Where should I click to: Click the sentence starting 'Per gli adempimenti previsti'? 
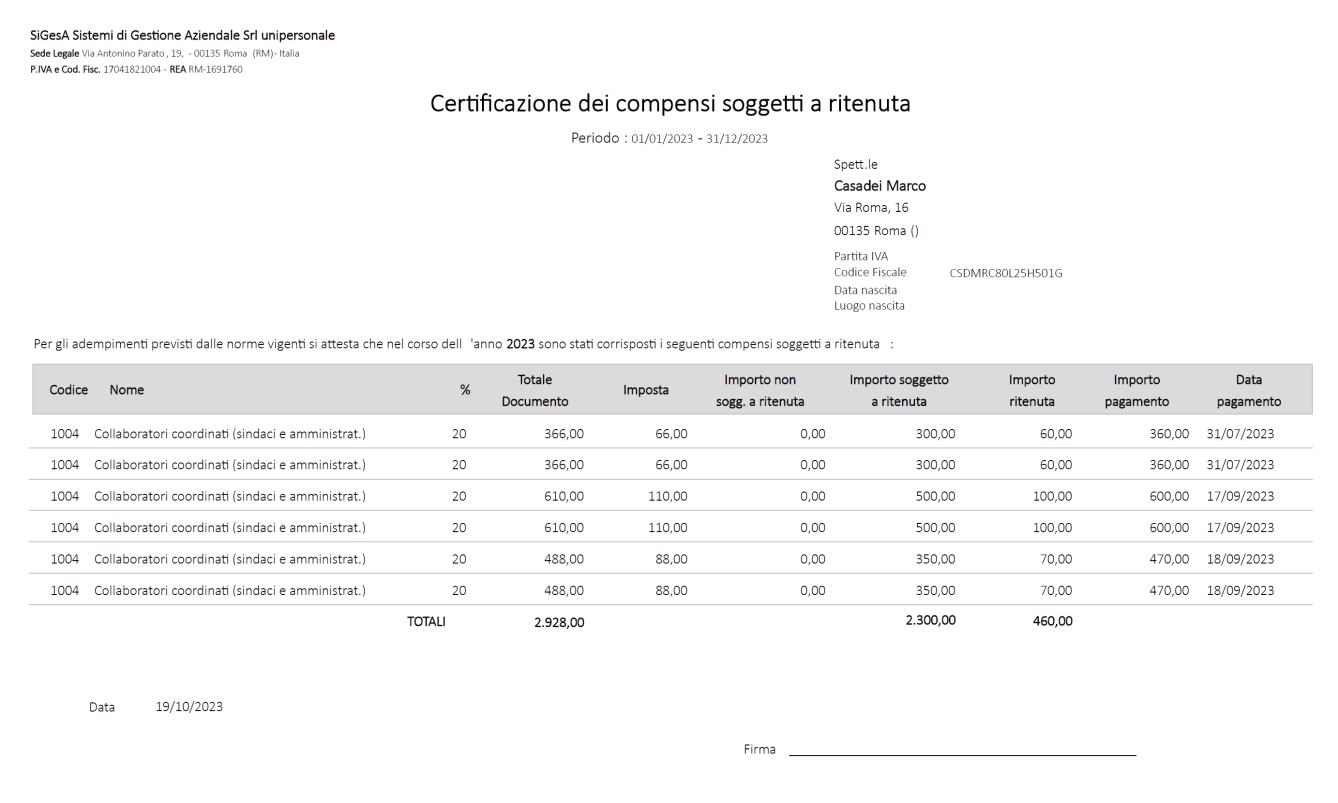coord(463,344)
